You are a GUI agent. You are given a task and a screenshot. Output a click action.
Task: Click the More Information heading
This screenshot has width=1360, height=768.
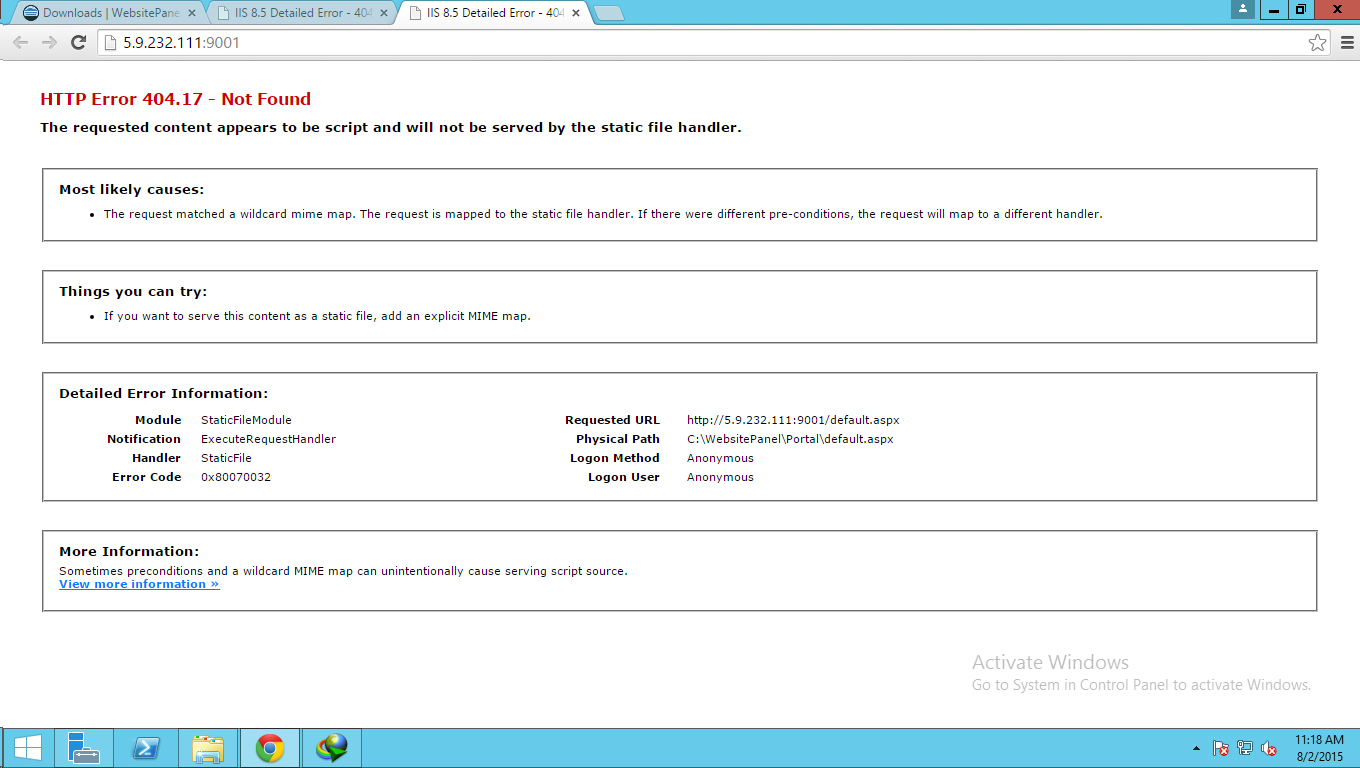[129, 552]
